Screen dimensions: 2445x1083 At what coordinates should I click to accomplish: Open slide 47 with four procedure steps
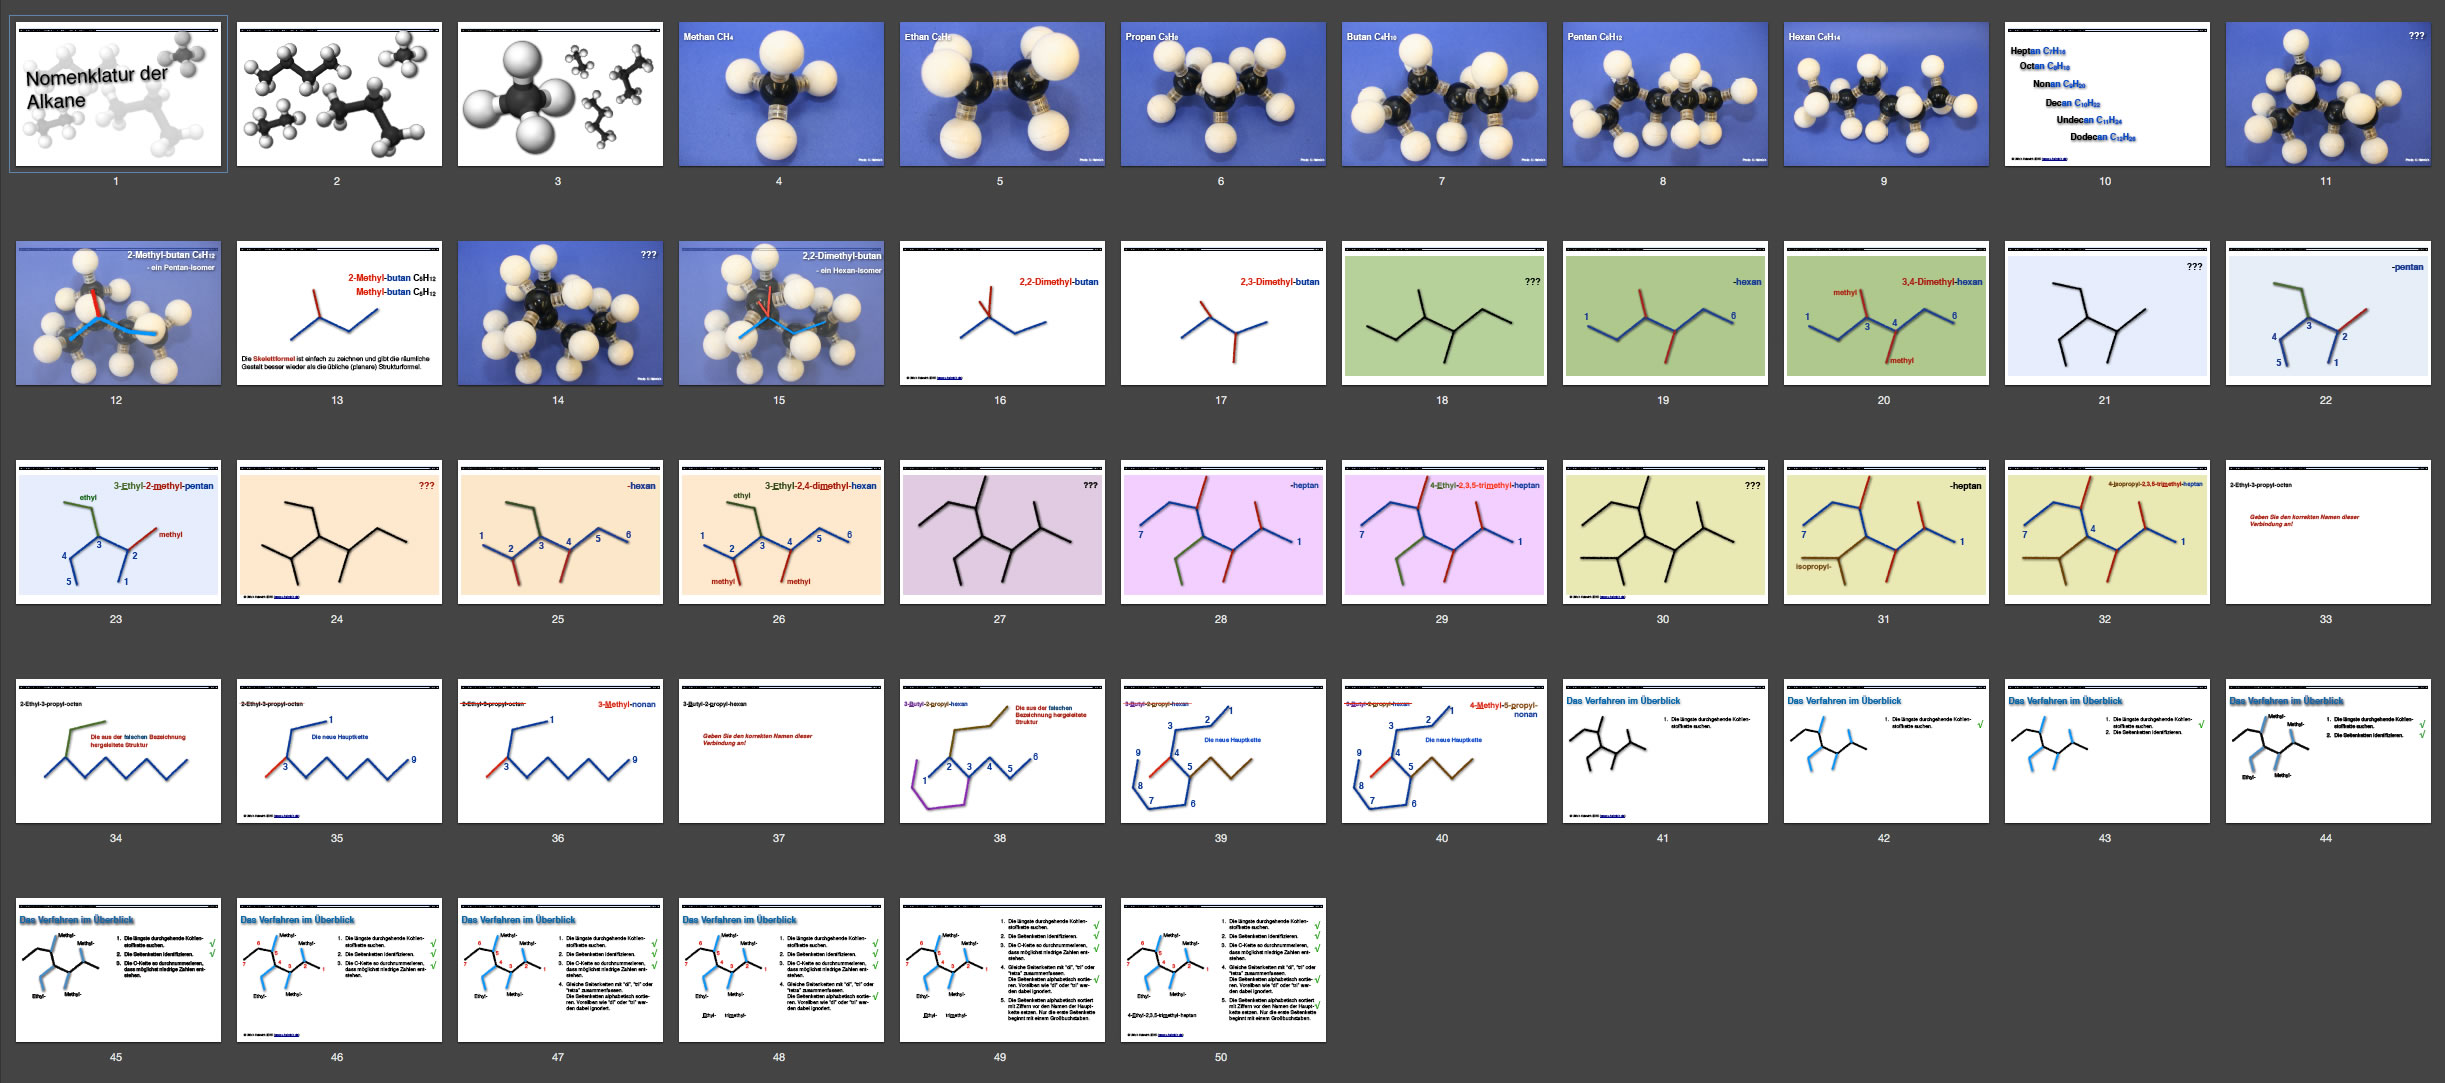coord(560,970)
